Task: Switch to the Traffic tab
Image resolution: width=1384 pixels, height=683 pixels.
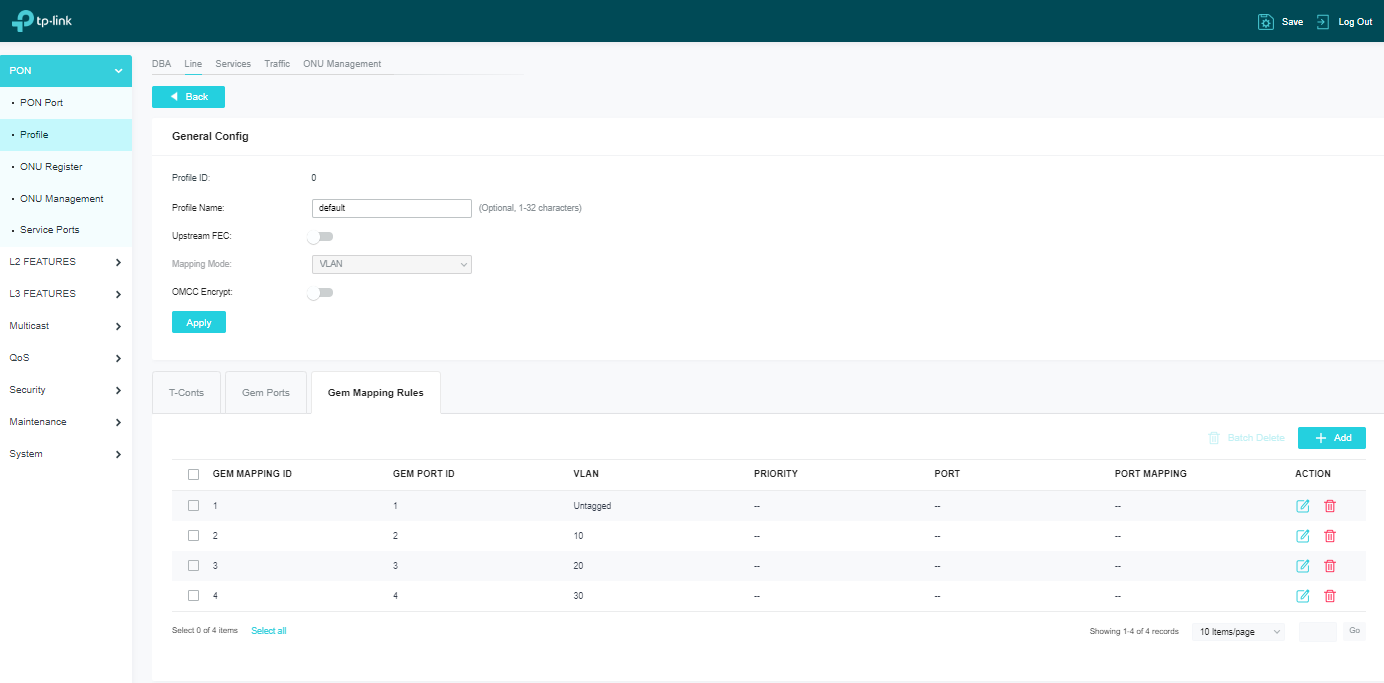Action: tap(277, 64)
